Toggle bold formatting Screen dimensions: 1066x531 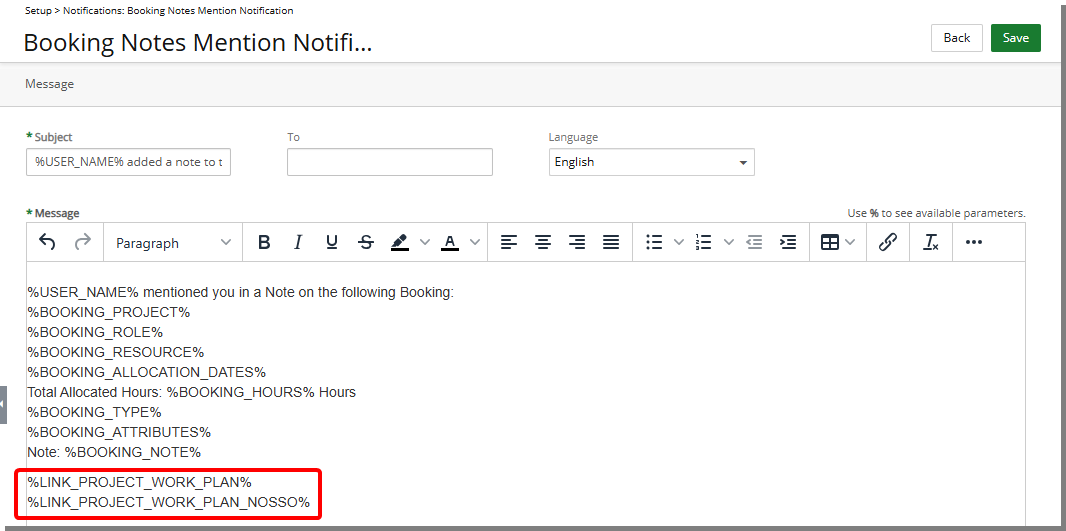(x=264, y=242)
